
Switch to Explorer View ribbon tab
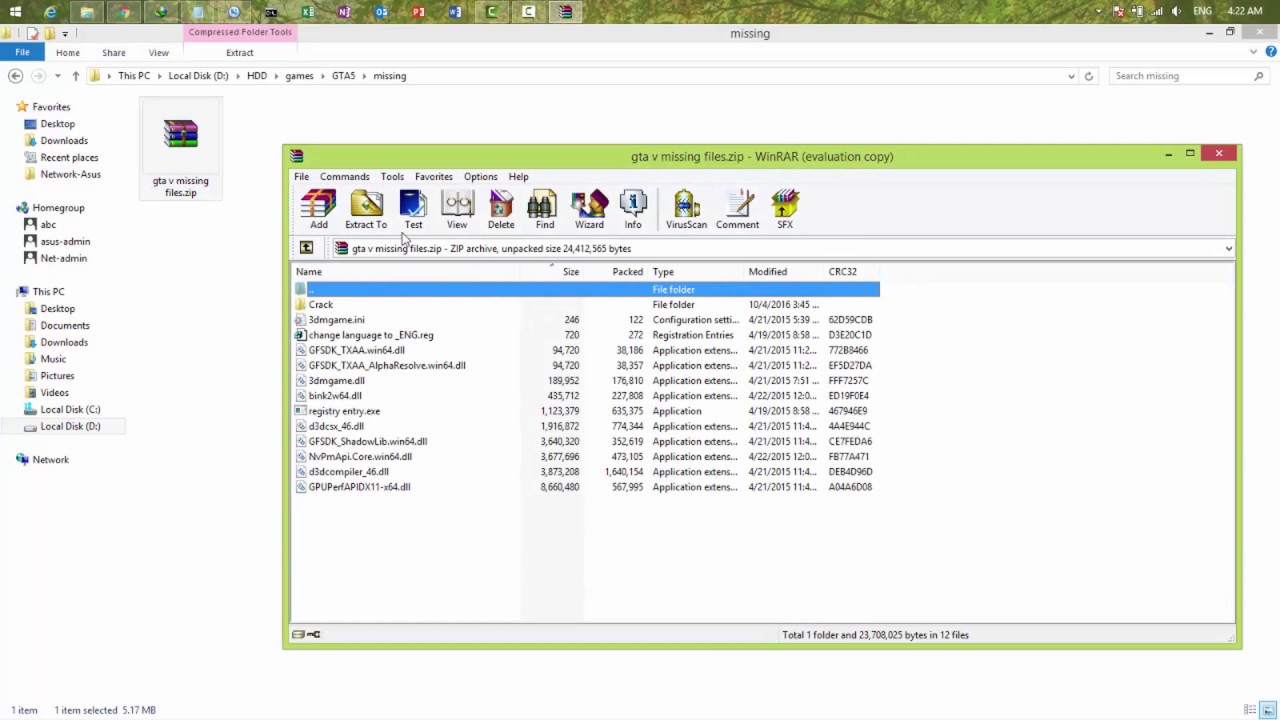click(158, 52)
